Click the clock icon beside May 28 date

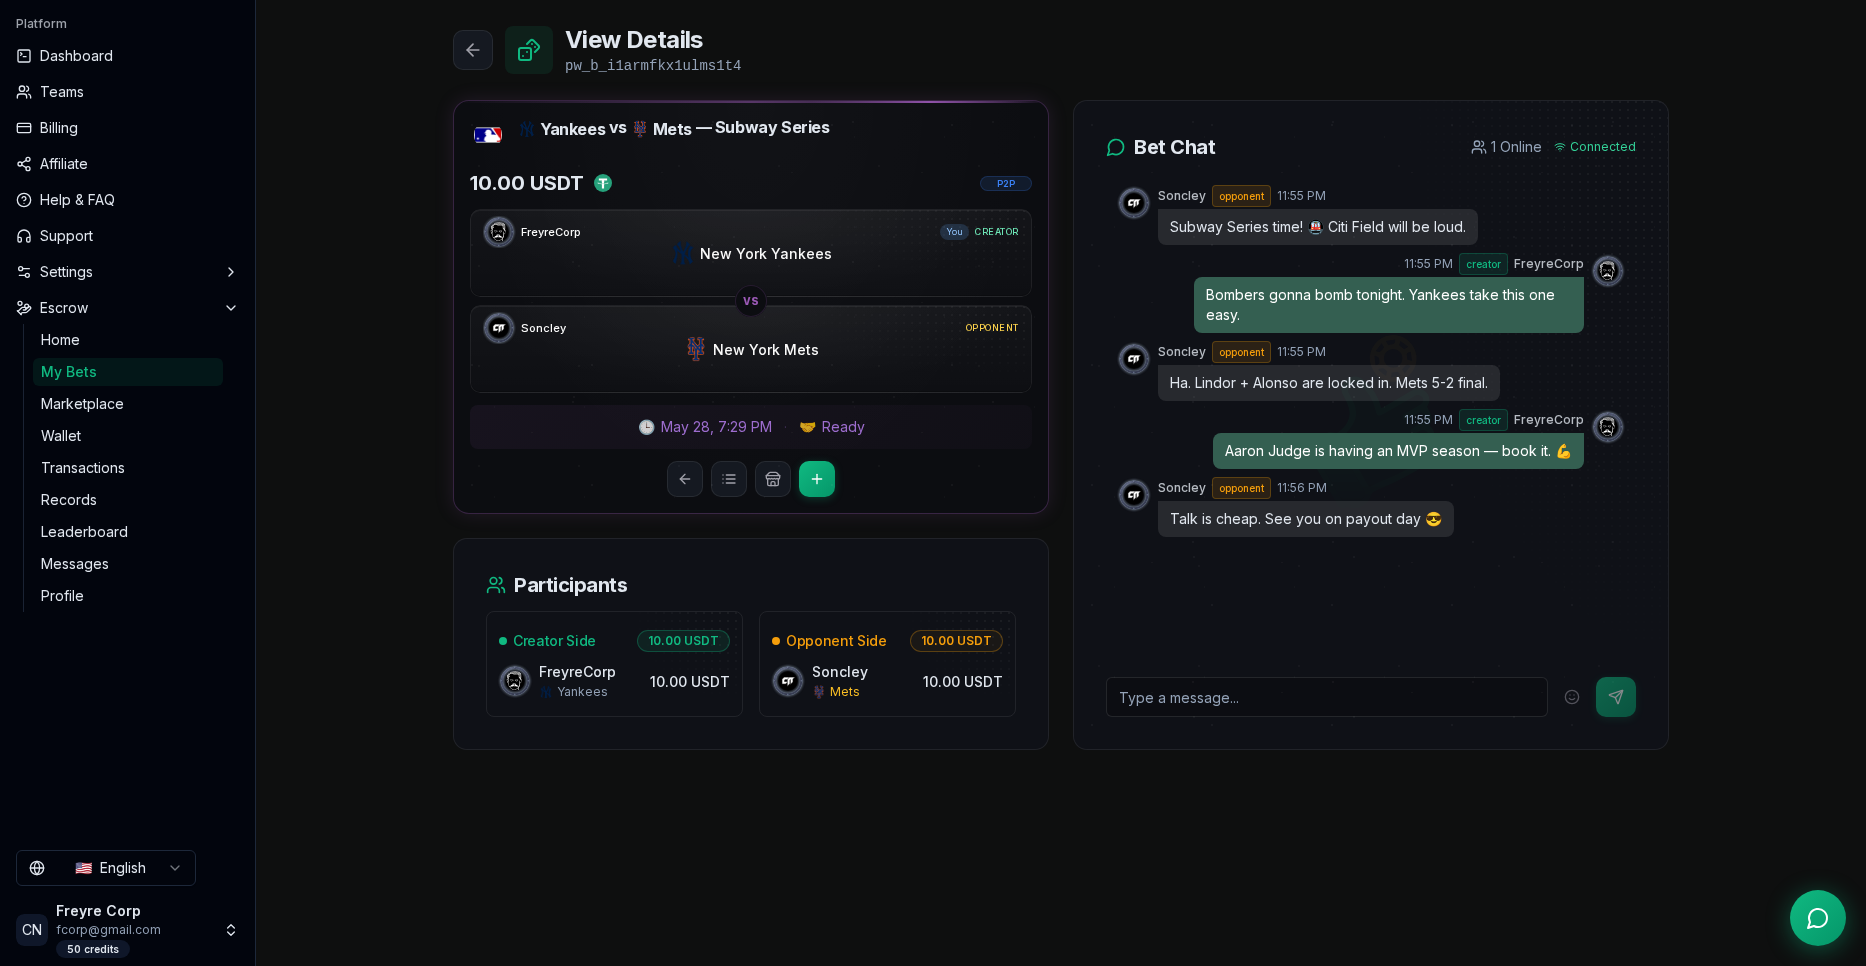647,427
